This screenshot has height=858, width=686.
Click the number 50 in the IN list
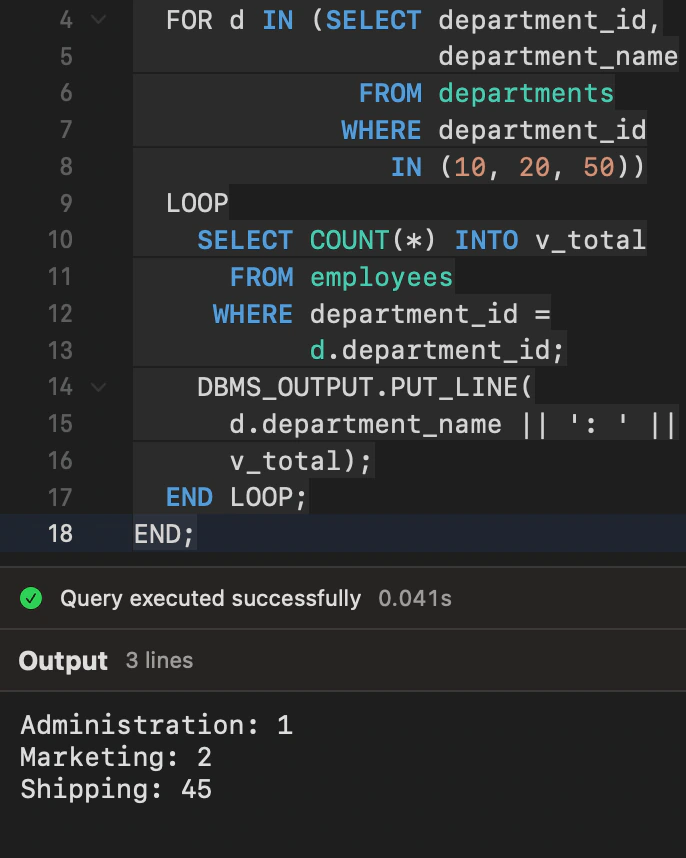coord(598,167)
